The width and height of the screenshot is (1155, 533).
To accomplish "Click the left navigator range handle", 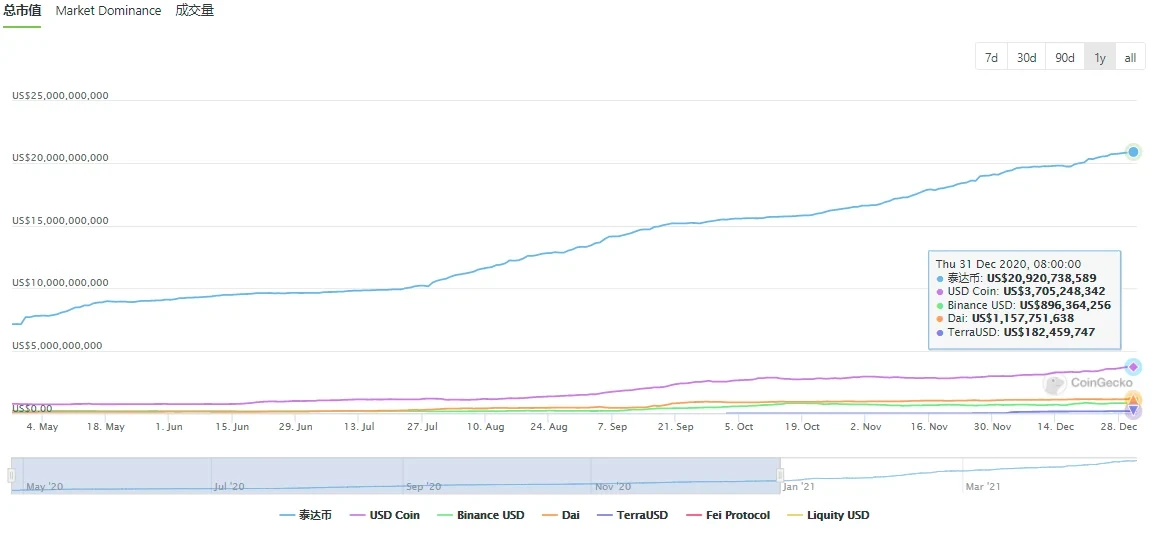I will coord(11,475).
